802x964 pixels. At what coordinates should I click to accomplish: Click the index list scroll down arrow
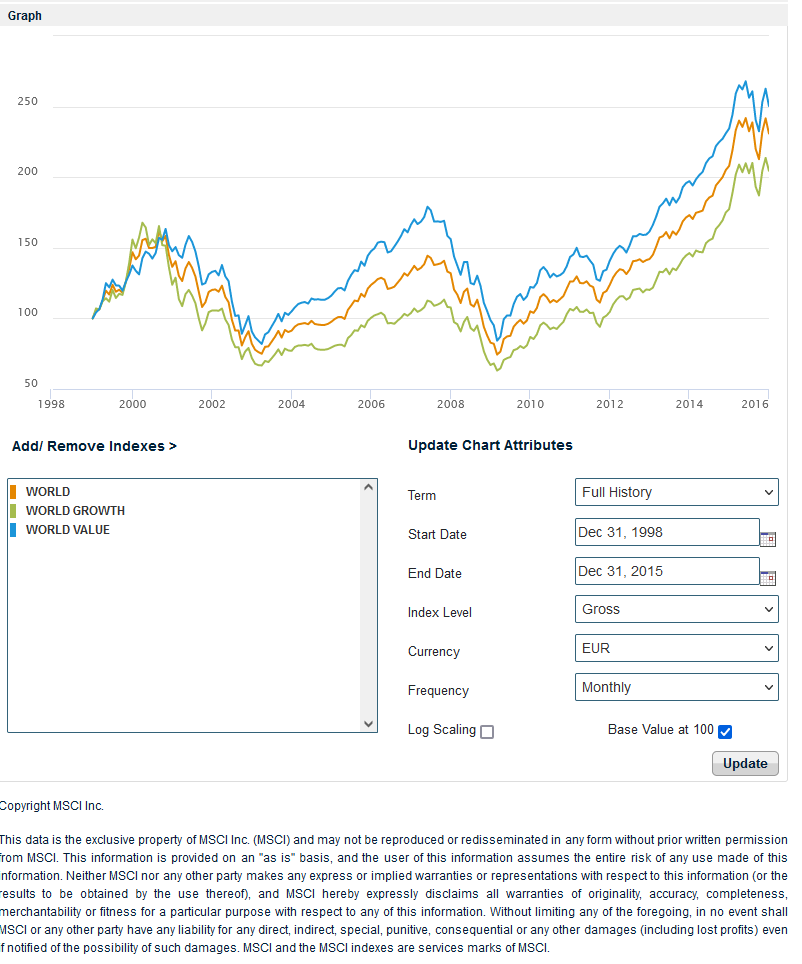tap(368, 723)
